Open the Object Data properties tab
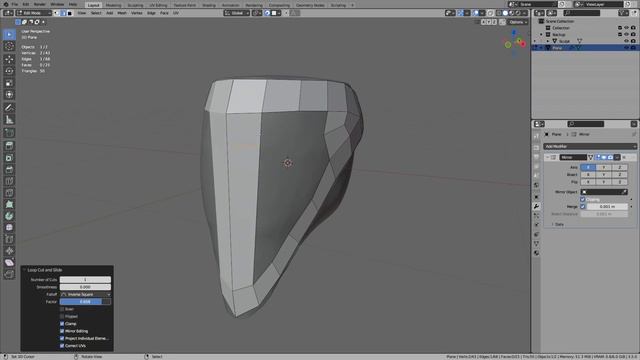Image resolution: width=640 pixels, height=360 pixels. click(x=536, y=244)
